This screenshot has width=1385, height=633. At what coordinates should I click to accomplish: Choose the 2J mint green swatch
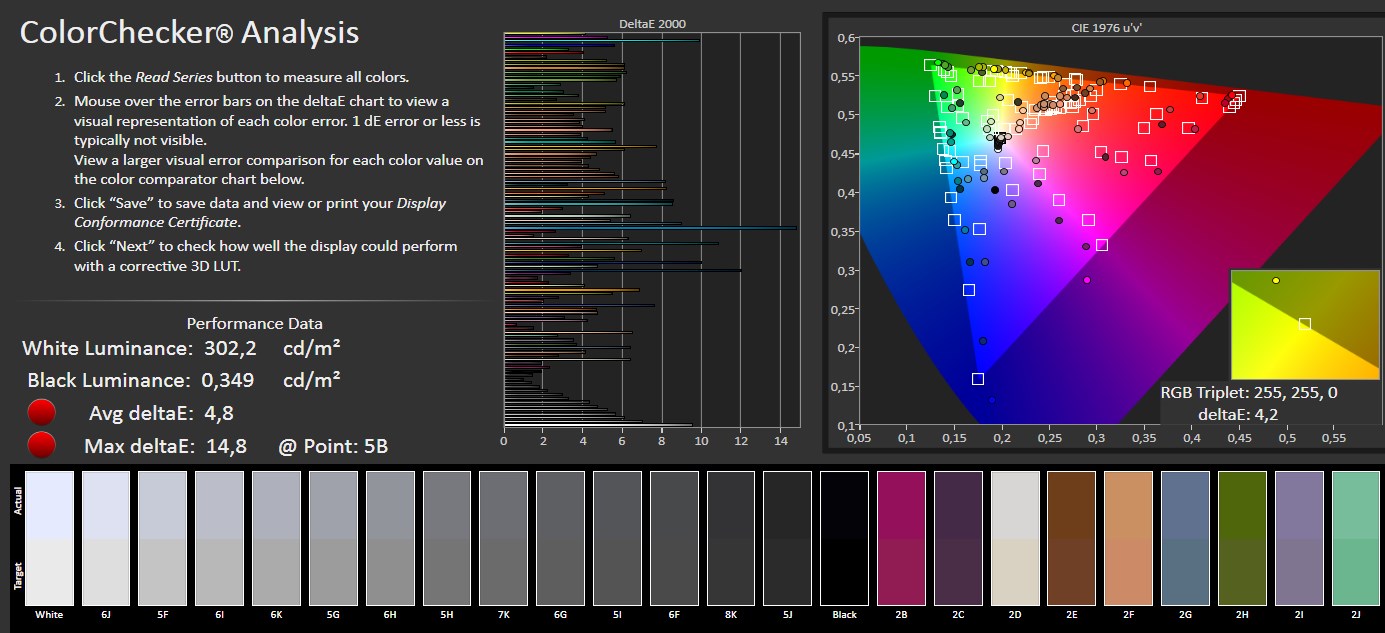click(1357, 538)
